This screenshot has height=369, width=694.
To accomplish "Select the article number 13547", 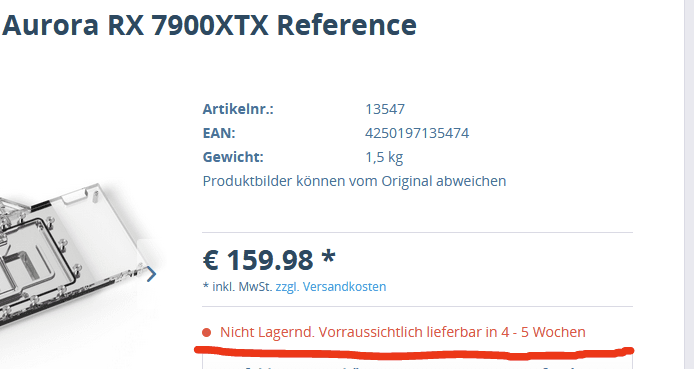I will (385, 109).
